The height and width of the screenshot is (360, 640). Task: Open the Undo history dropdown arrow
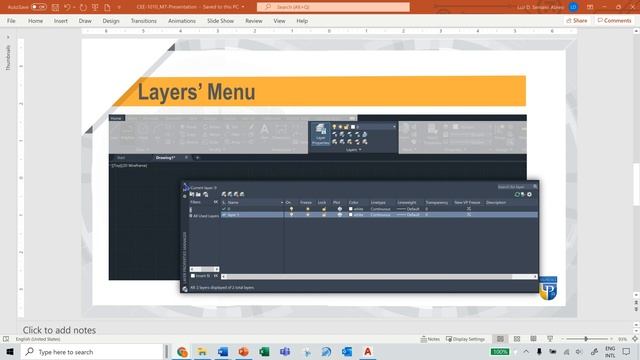coord(74,7)
